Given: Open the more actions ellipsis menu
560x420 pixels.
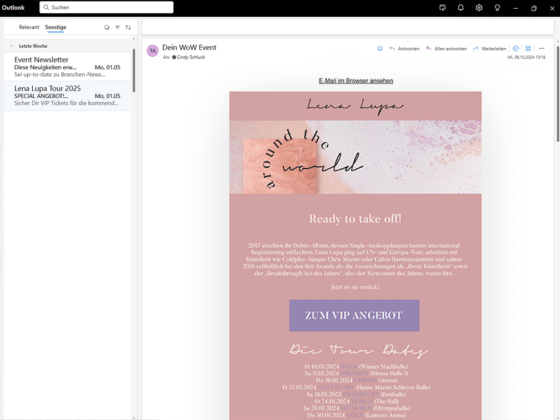Looking at the screenshot, I should coord(541,49).
